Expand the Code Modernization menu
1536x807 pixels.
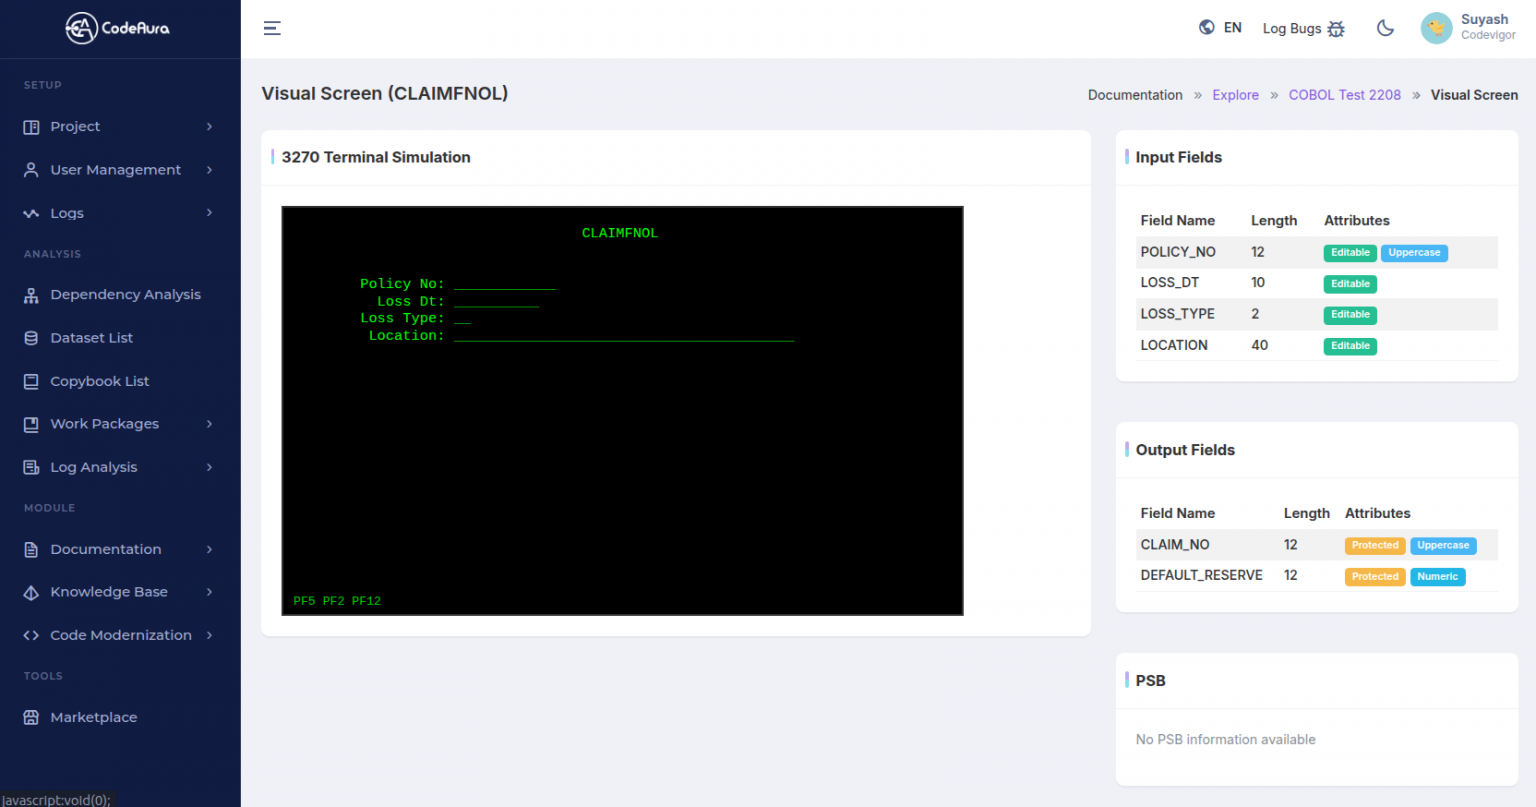tap(120, 635)
